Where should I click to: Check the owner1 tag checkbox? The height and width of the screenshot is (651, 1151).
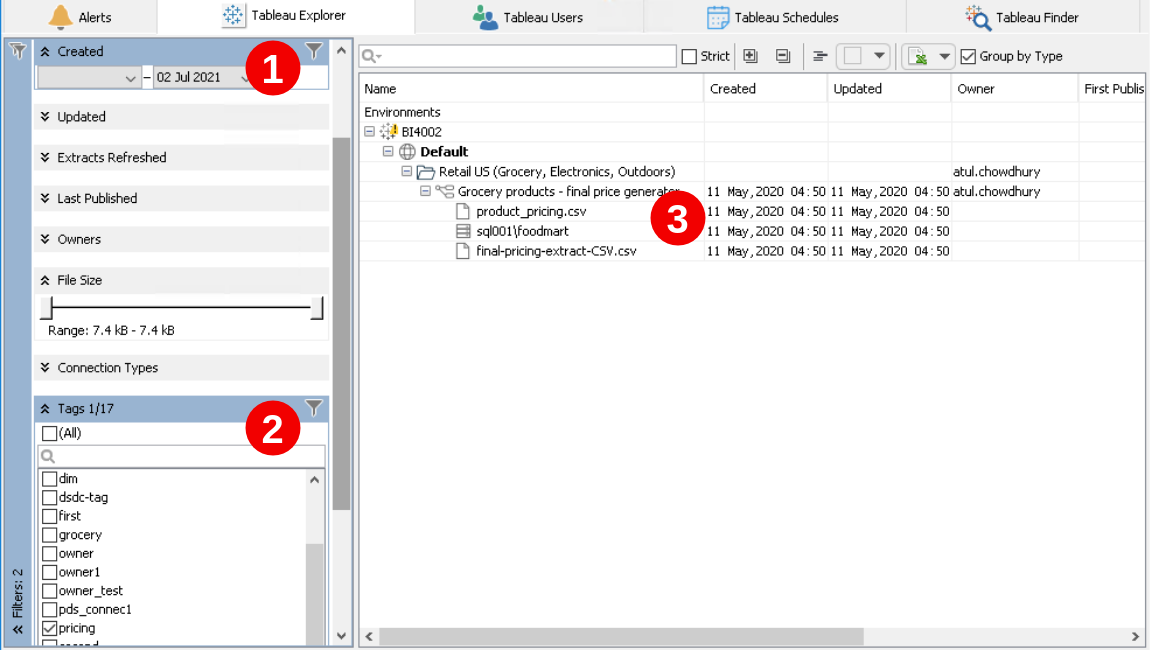click(49, 572)
